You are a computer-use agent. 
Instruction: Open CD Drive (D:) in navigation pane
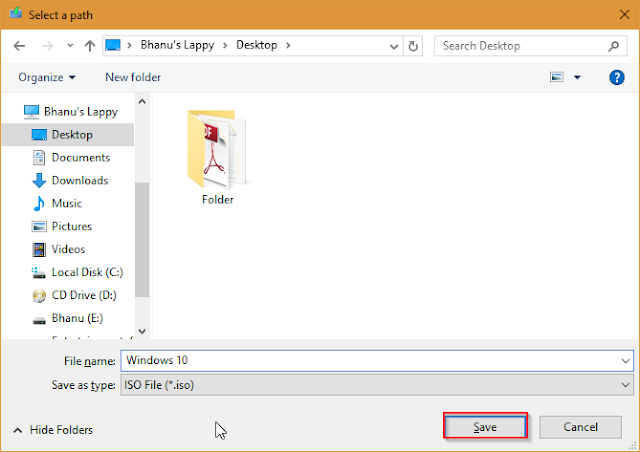[x=84, y=295]
